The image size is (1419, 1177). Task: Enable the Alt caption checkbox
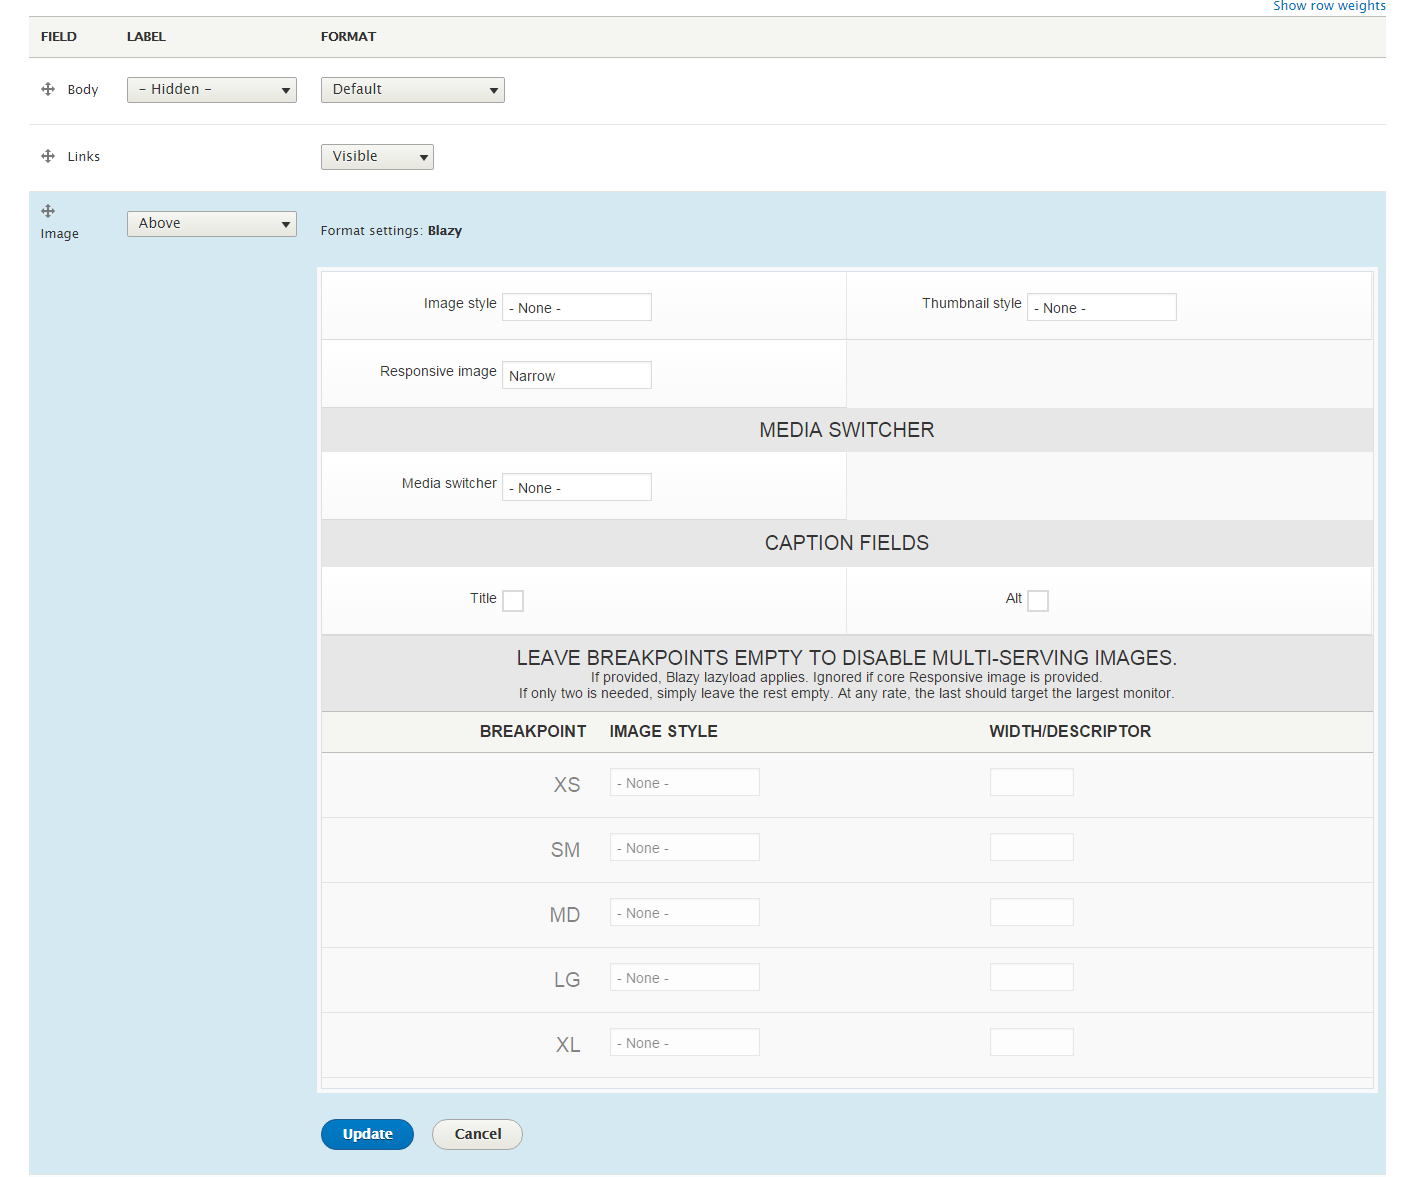click(x=1038, y=601)
